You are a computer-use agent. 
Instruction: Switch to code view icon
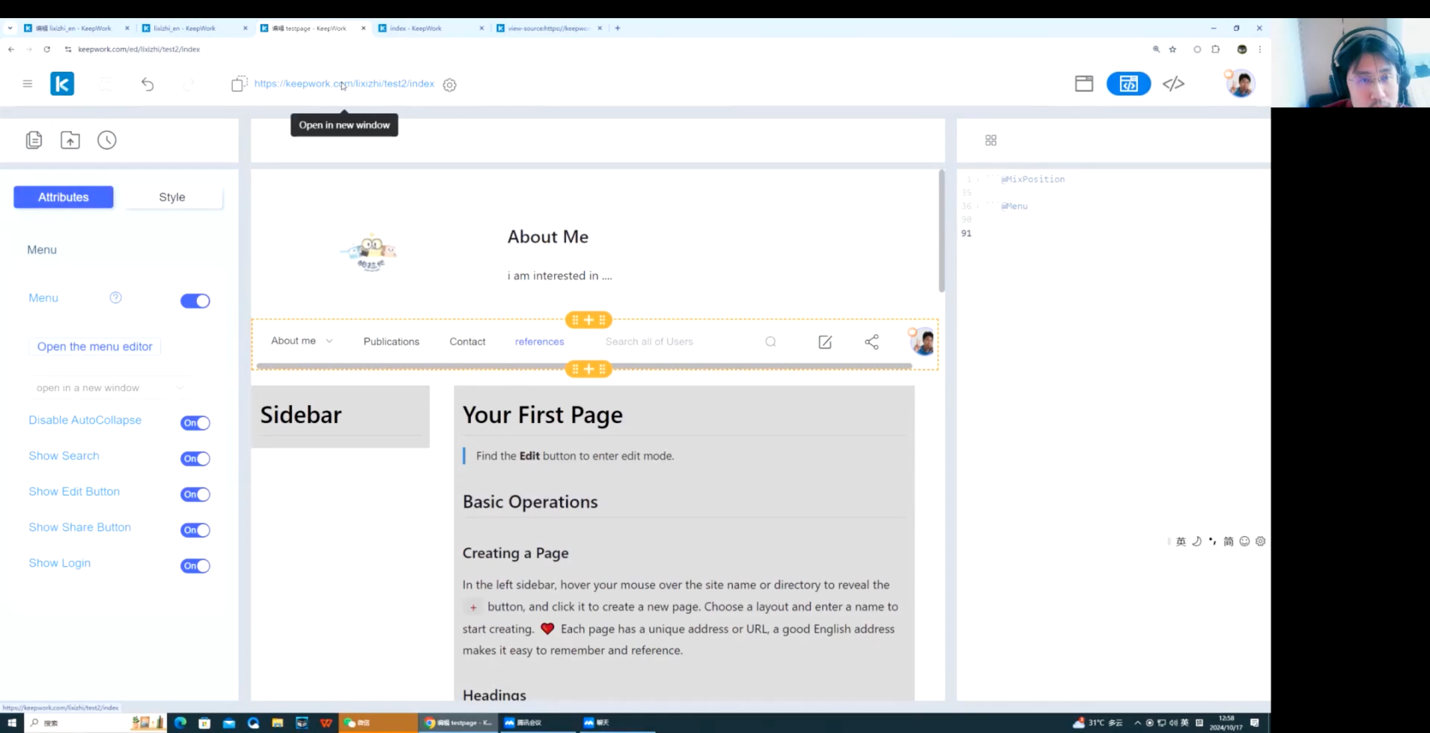(1173, 84)
